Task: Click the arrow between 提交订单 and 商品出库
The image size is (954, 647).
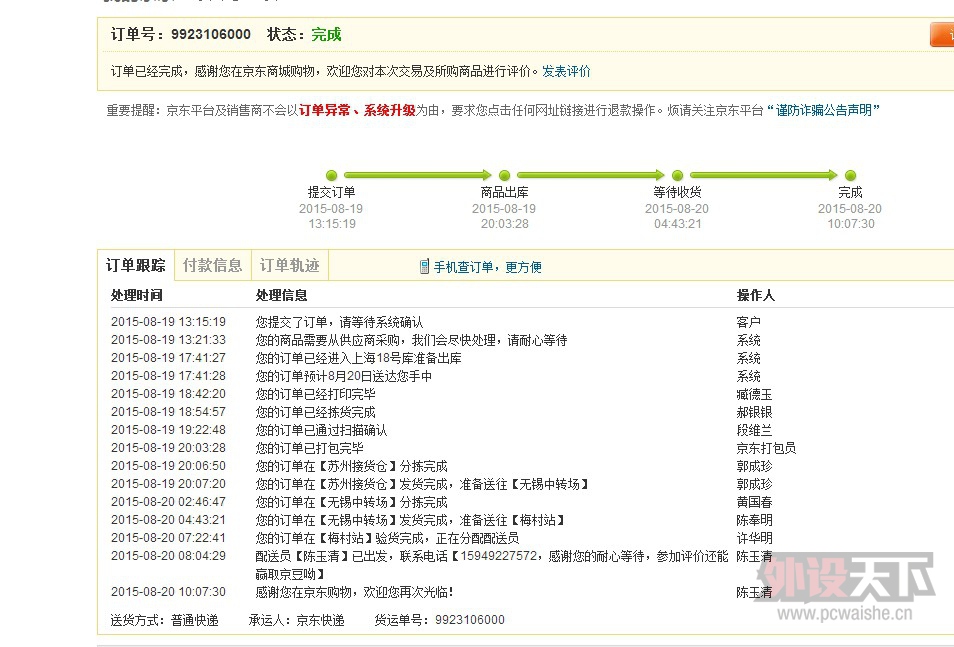Action: tap(418, 176)
